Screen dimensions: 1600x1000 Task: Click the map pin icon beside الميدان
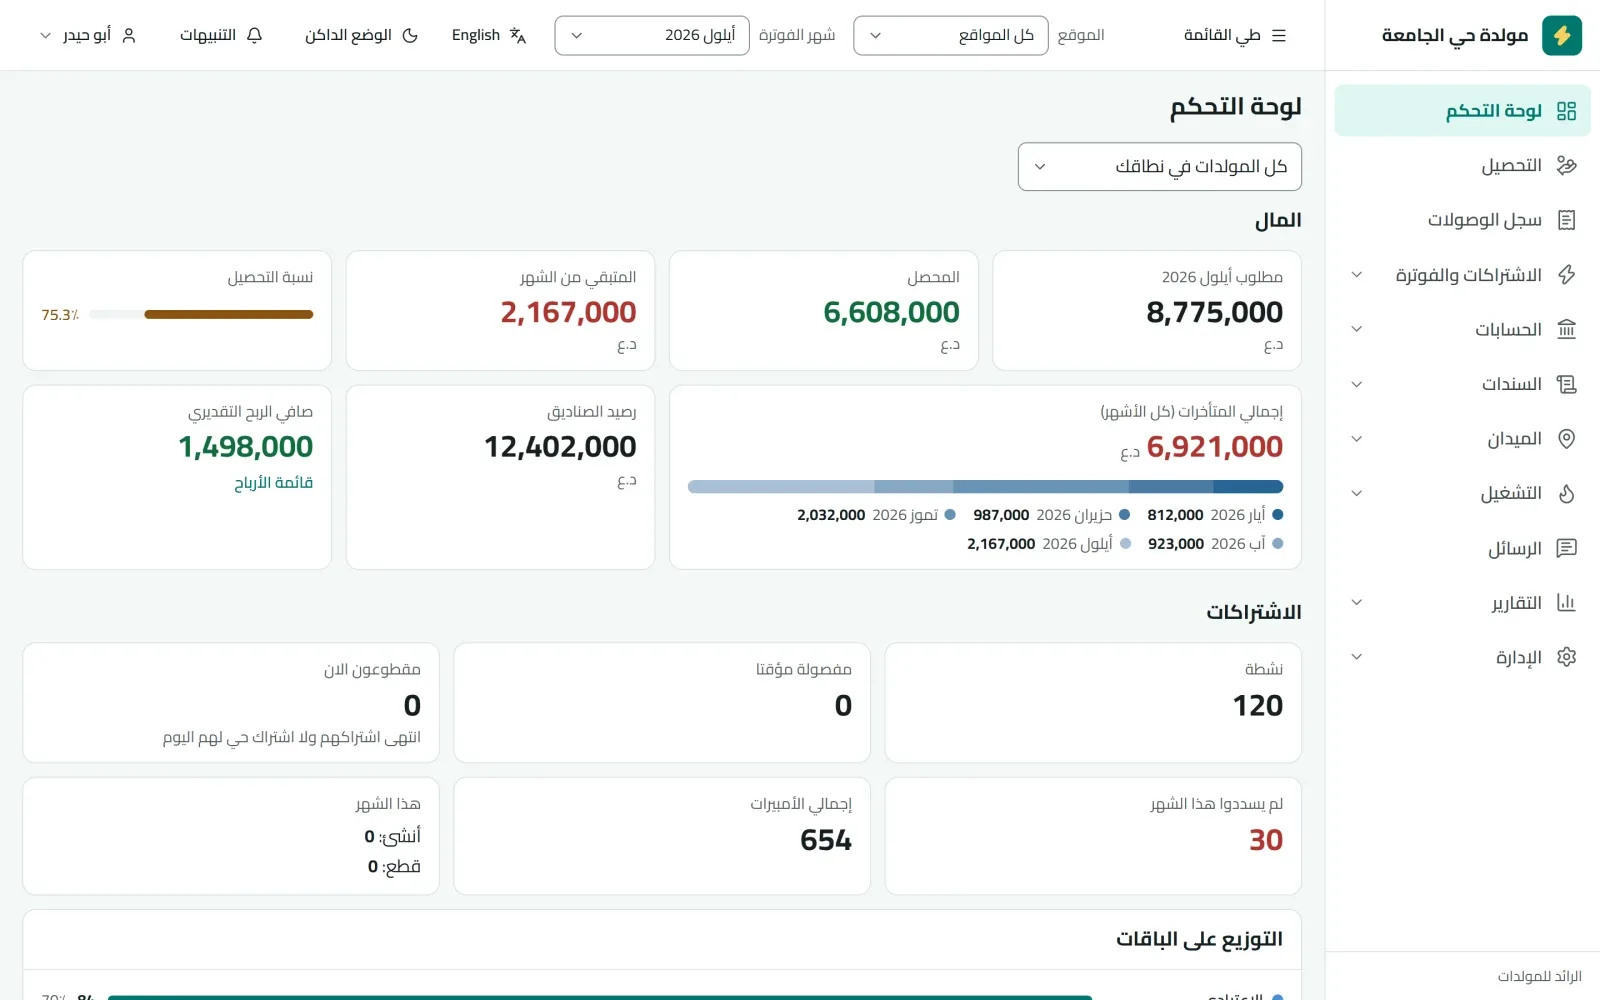(1566, 439)
